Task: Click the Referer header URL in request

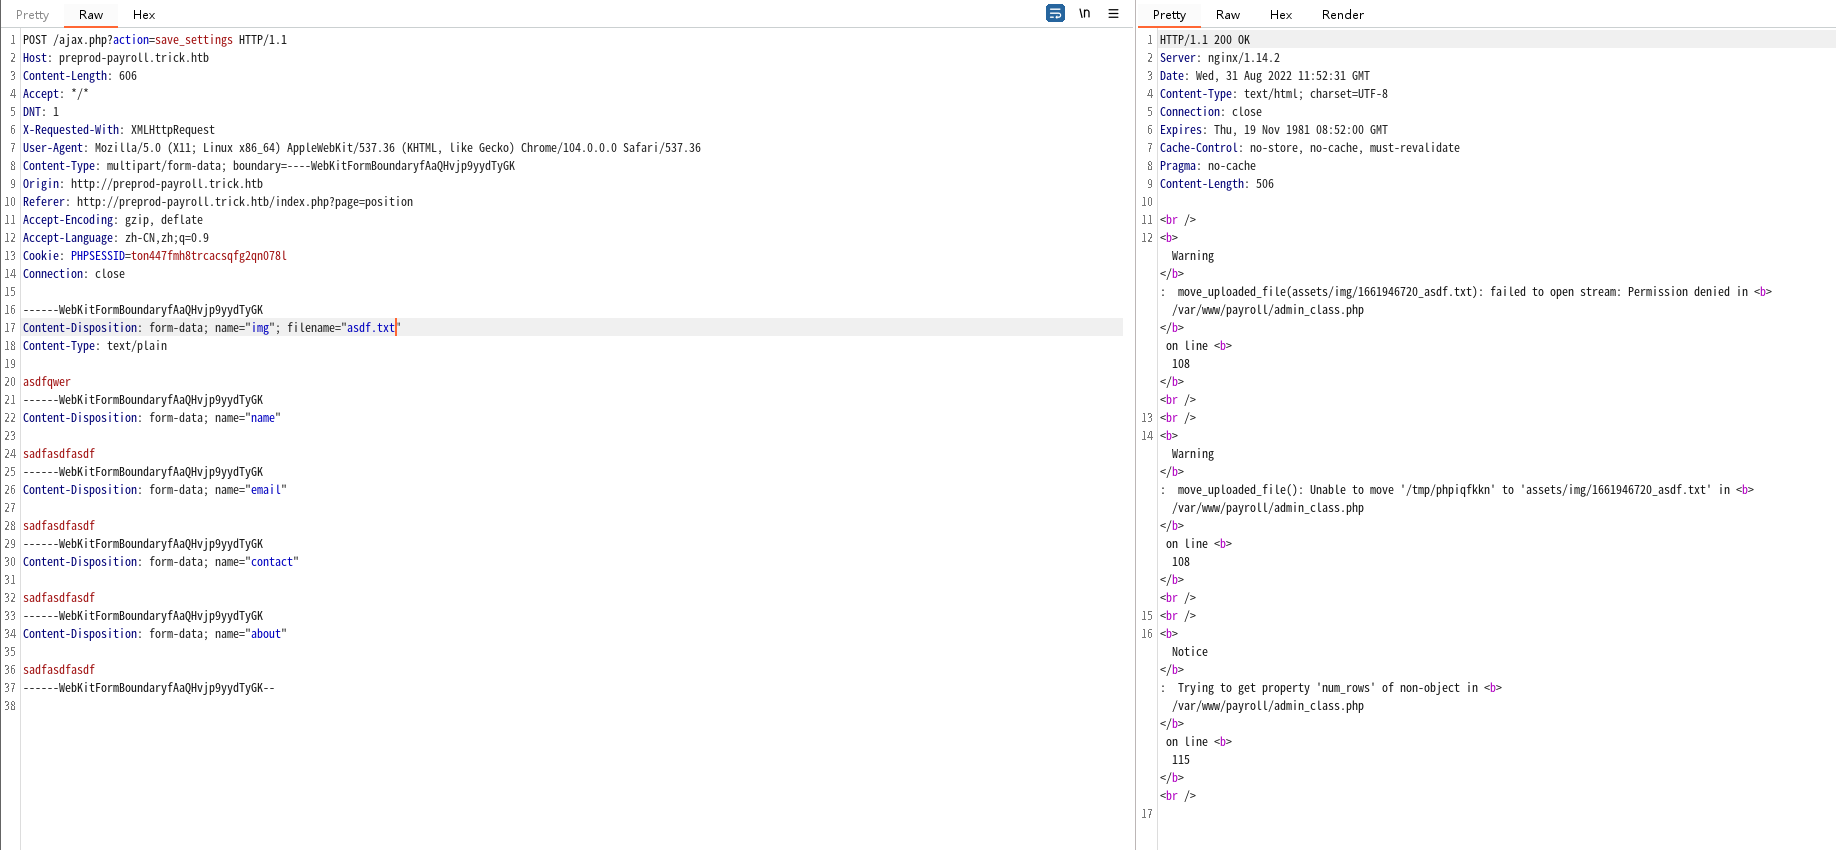Action: coord(244,202)
